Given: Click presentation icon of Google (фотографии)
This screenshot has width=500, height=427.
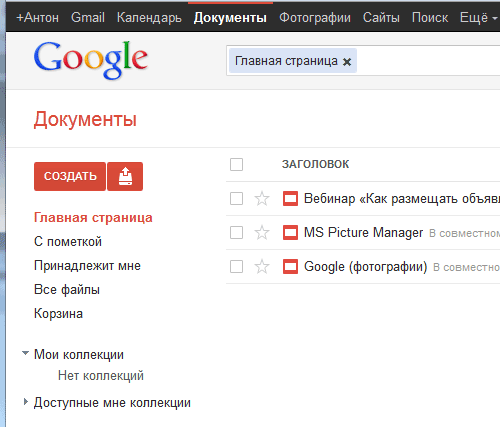Looking at the screenshot, I should click(x=290, y=267).
